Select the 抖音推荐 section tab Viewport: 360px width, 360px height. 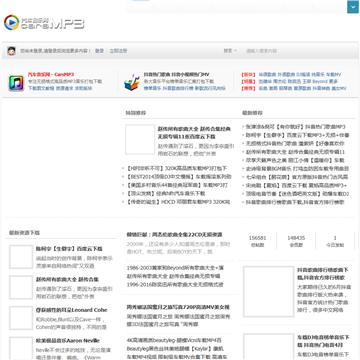pos(135,113)
